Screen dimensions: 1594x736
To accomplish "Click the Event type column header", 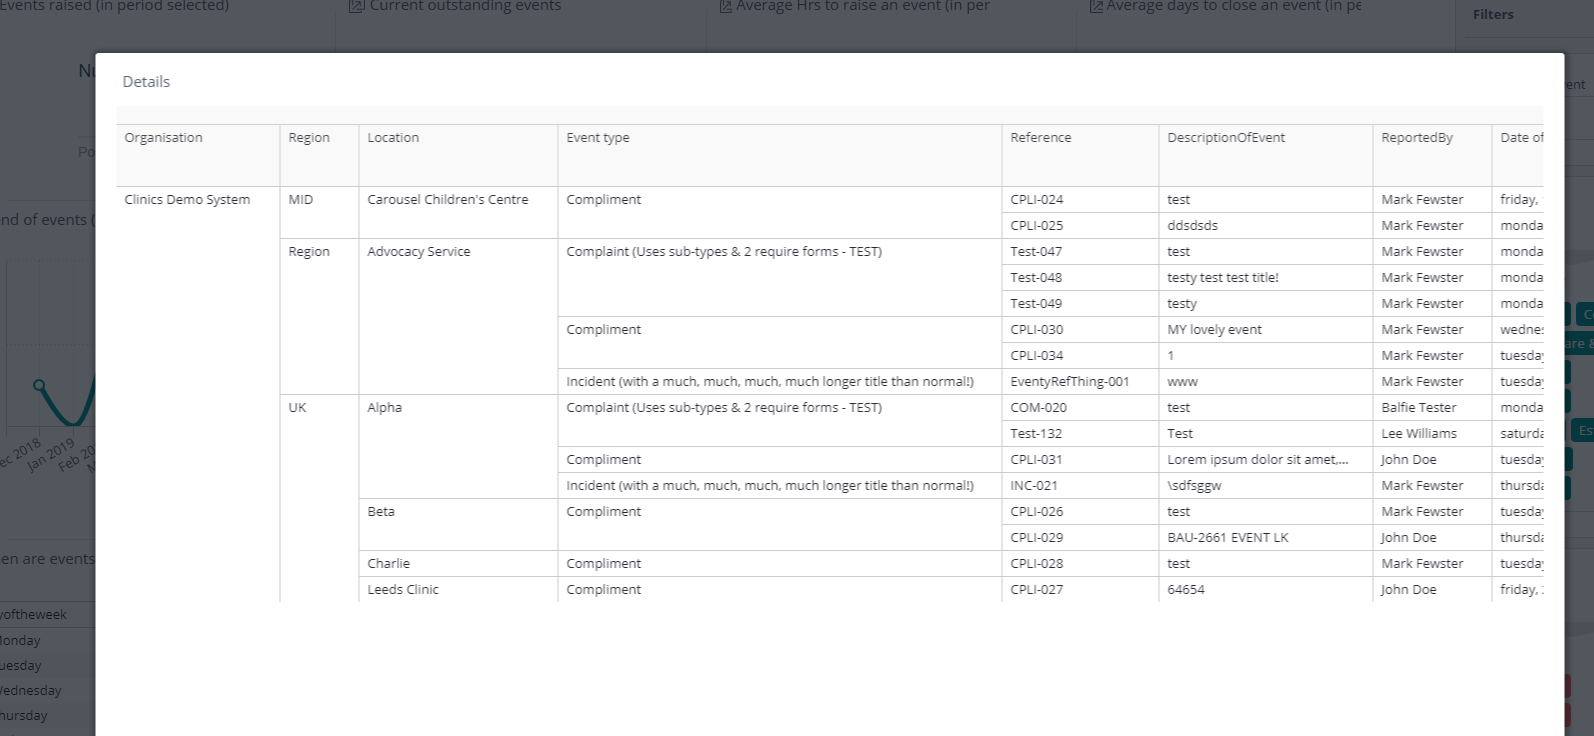I will [x=780, y=155].
